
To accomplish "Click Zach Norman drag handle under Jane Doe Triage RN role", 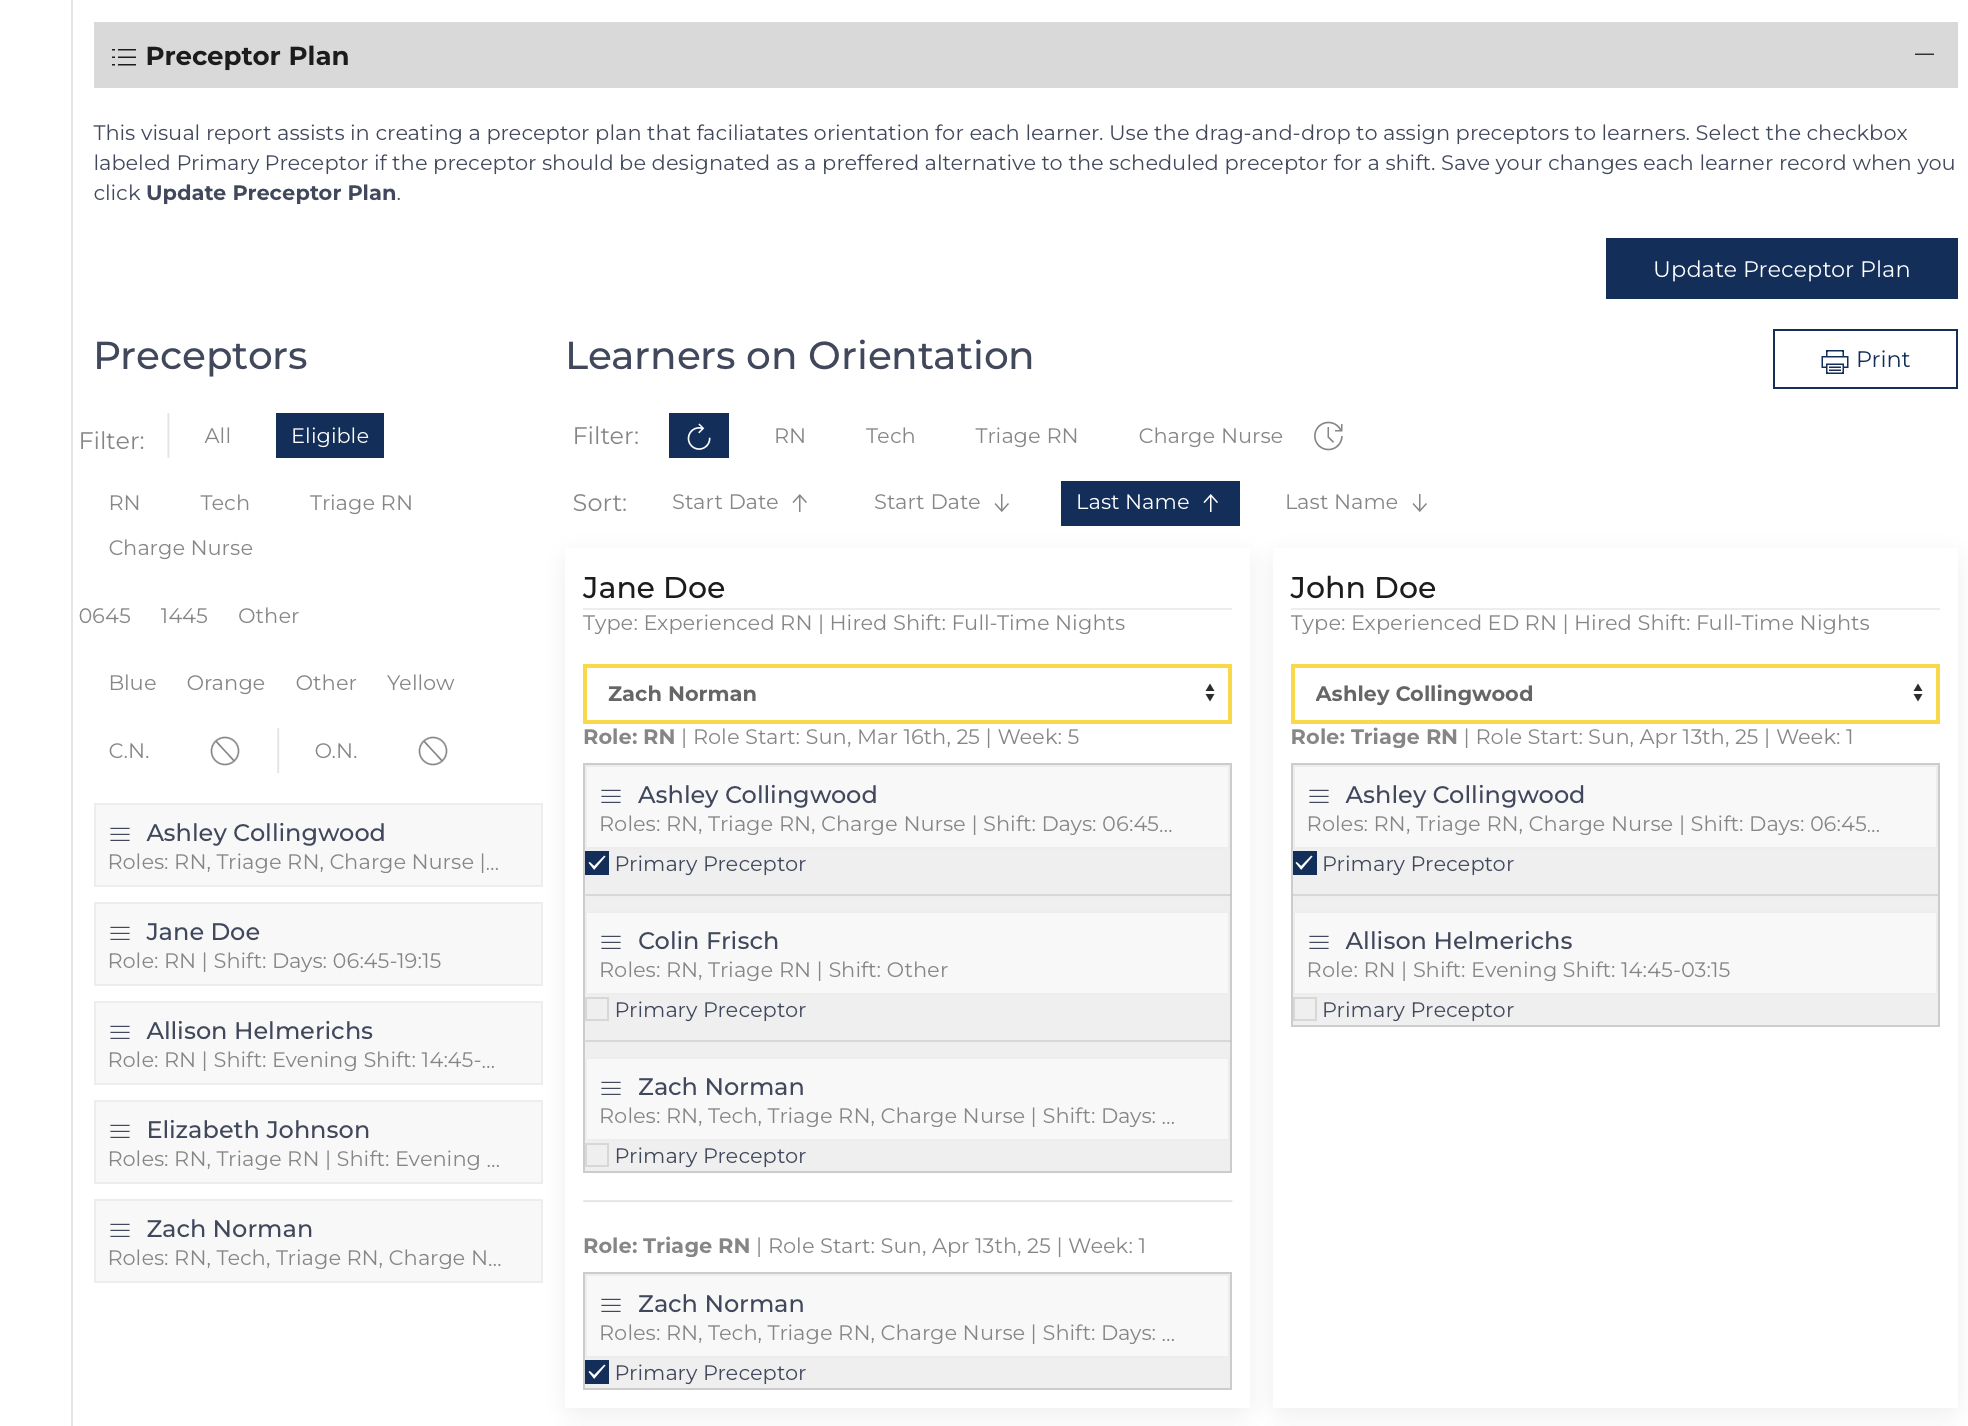I will coord(611,1305).
